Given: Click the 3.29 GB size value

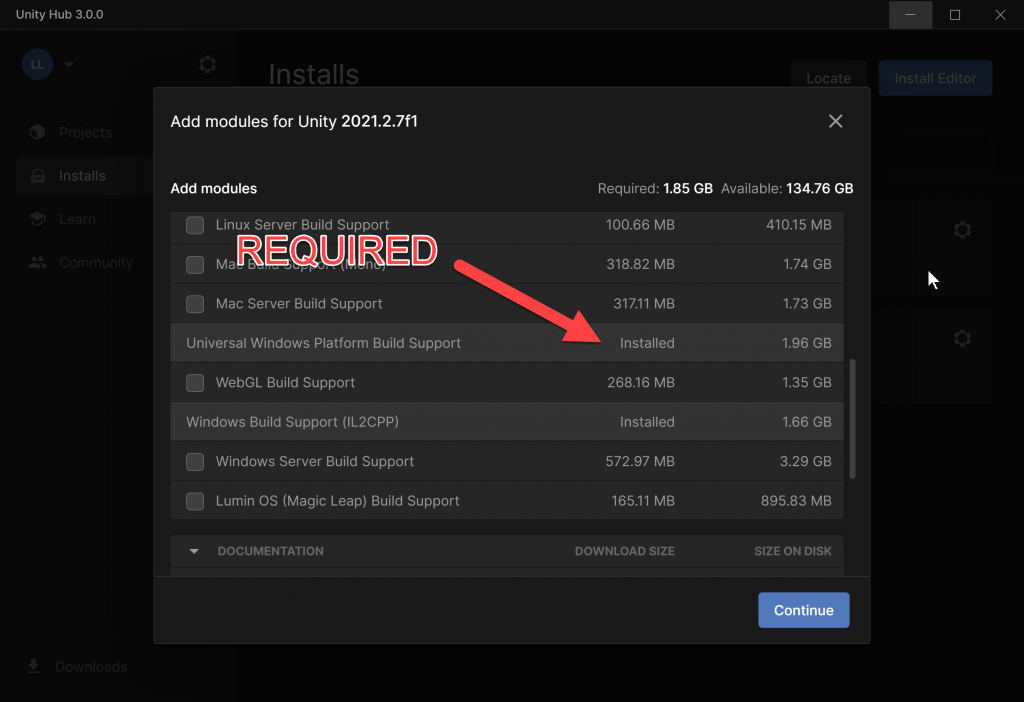Looking at the screenshot, I should pyautogui.click(x=805, y=462).
